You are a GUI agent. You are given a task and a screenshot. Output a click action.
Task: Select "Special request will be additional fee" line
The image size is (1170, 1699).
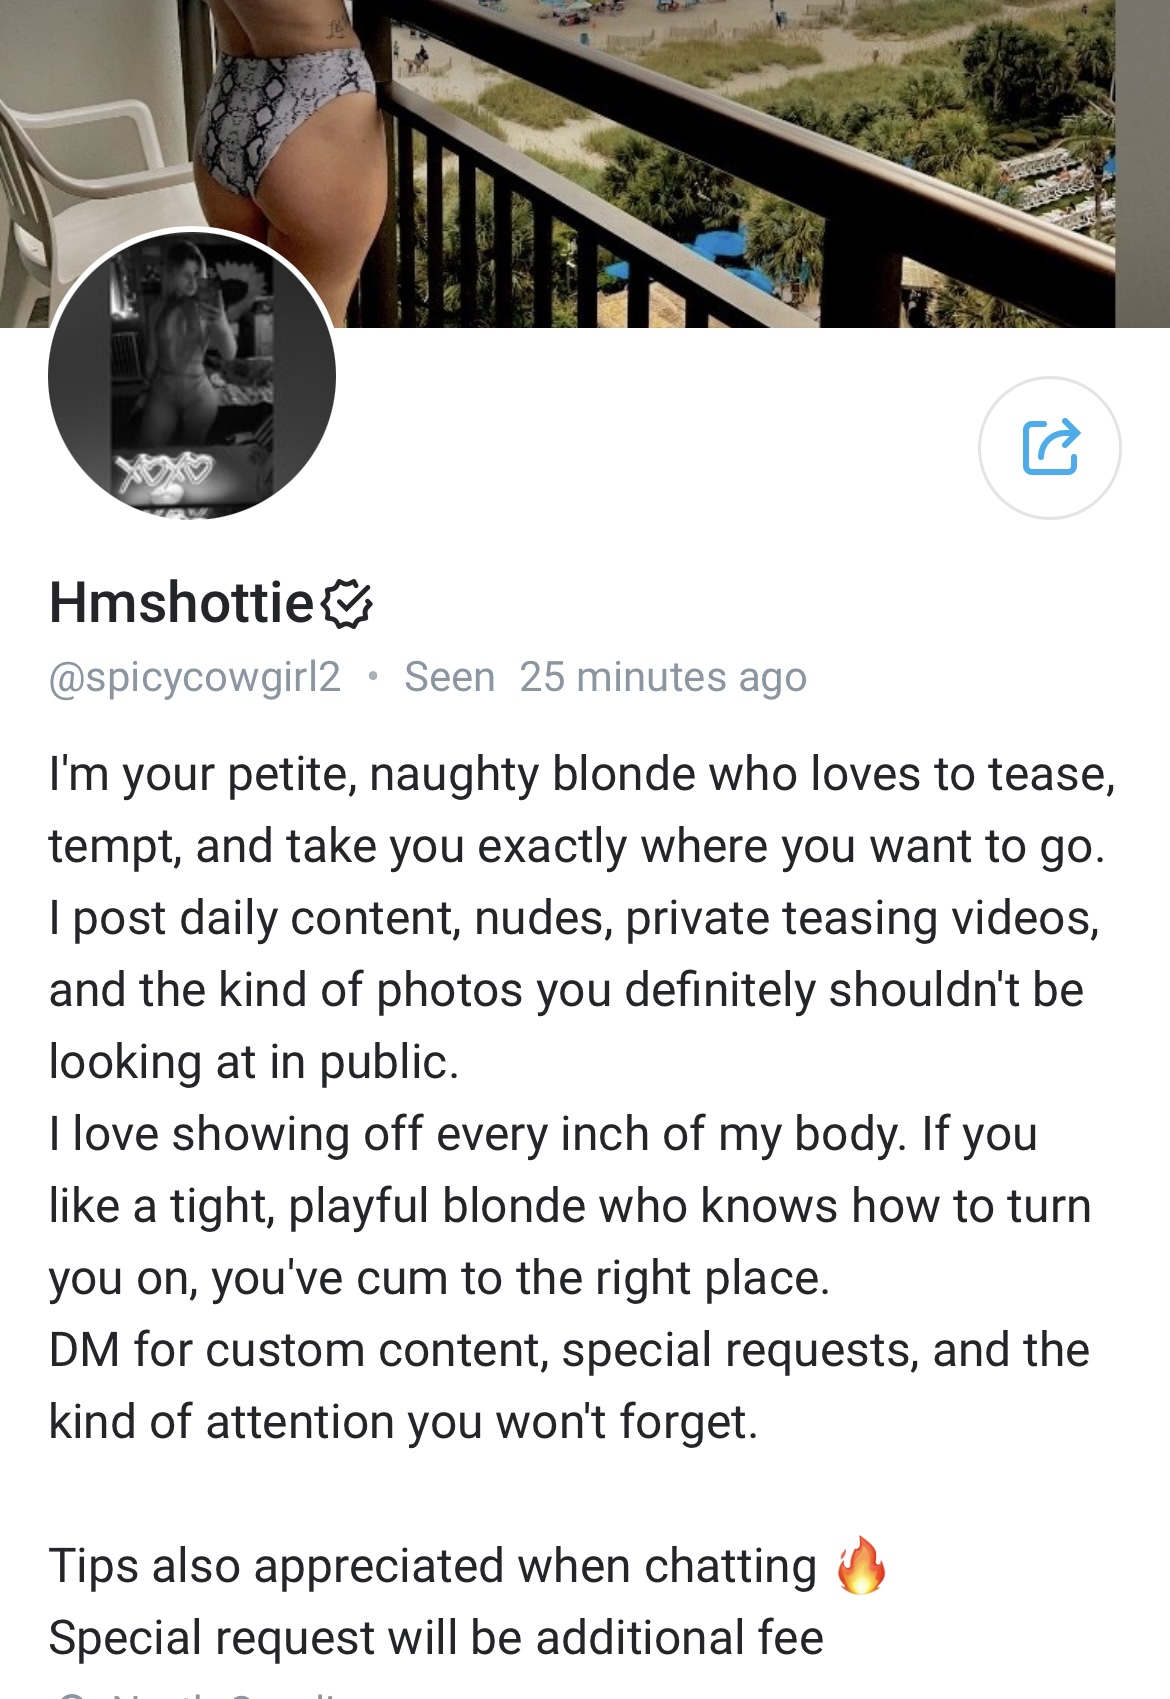[436, 1638]
